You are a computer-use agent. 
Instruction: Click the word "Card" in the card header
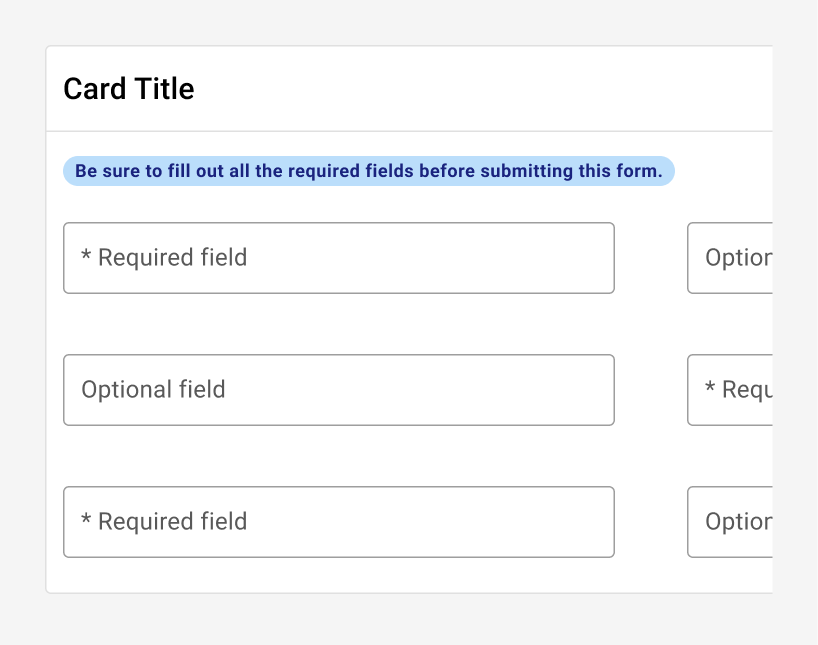coord(95,89)
